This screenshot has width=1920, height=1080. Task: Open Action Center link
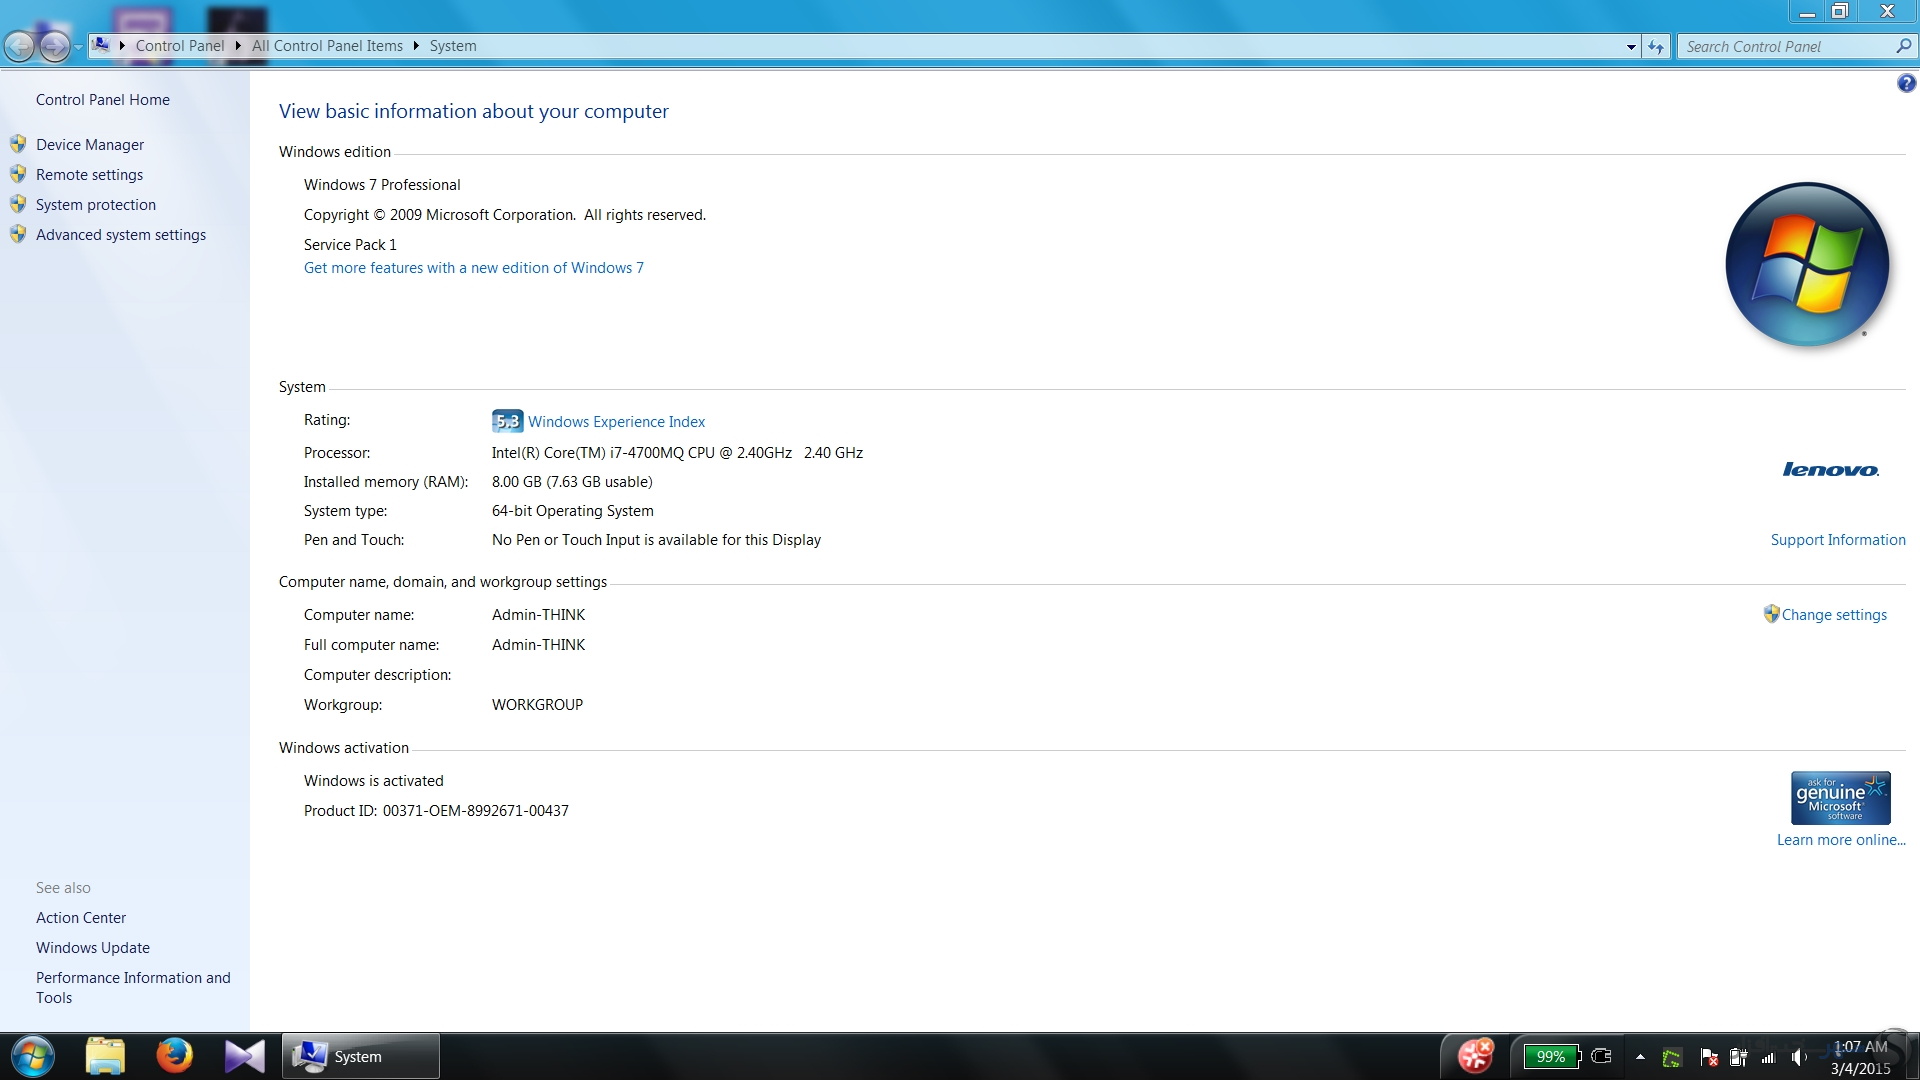pyautogui.click(x=81, y=918)
